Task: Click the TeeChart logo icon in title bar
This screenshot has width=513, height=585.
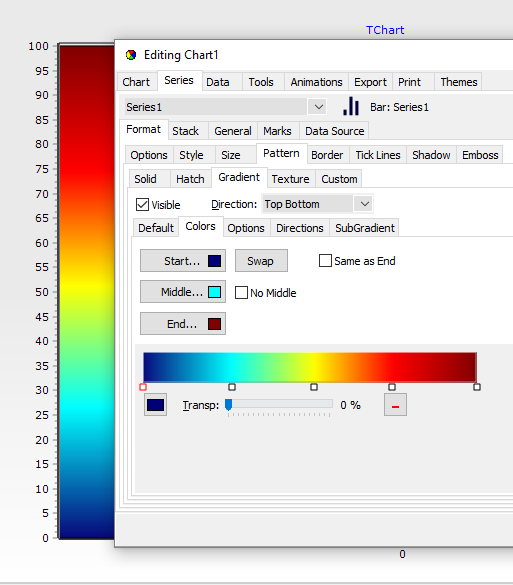Action: (131, 55)
